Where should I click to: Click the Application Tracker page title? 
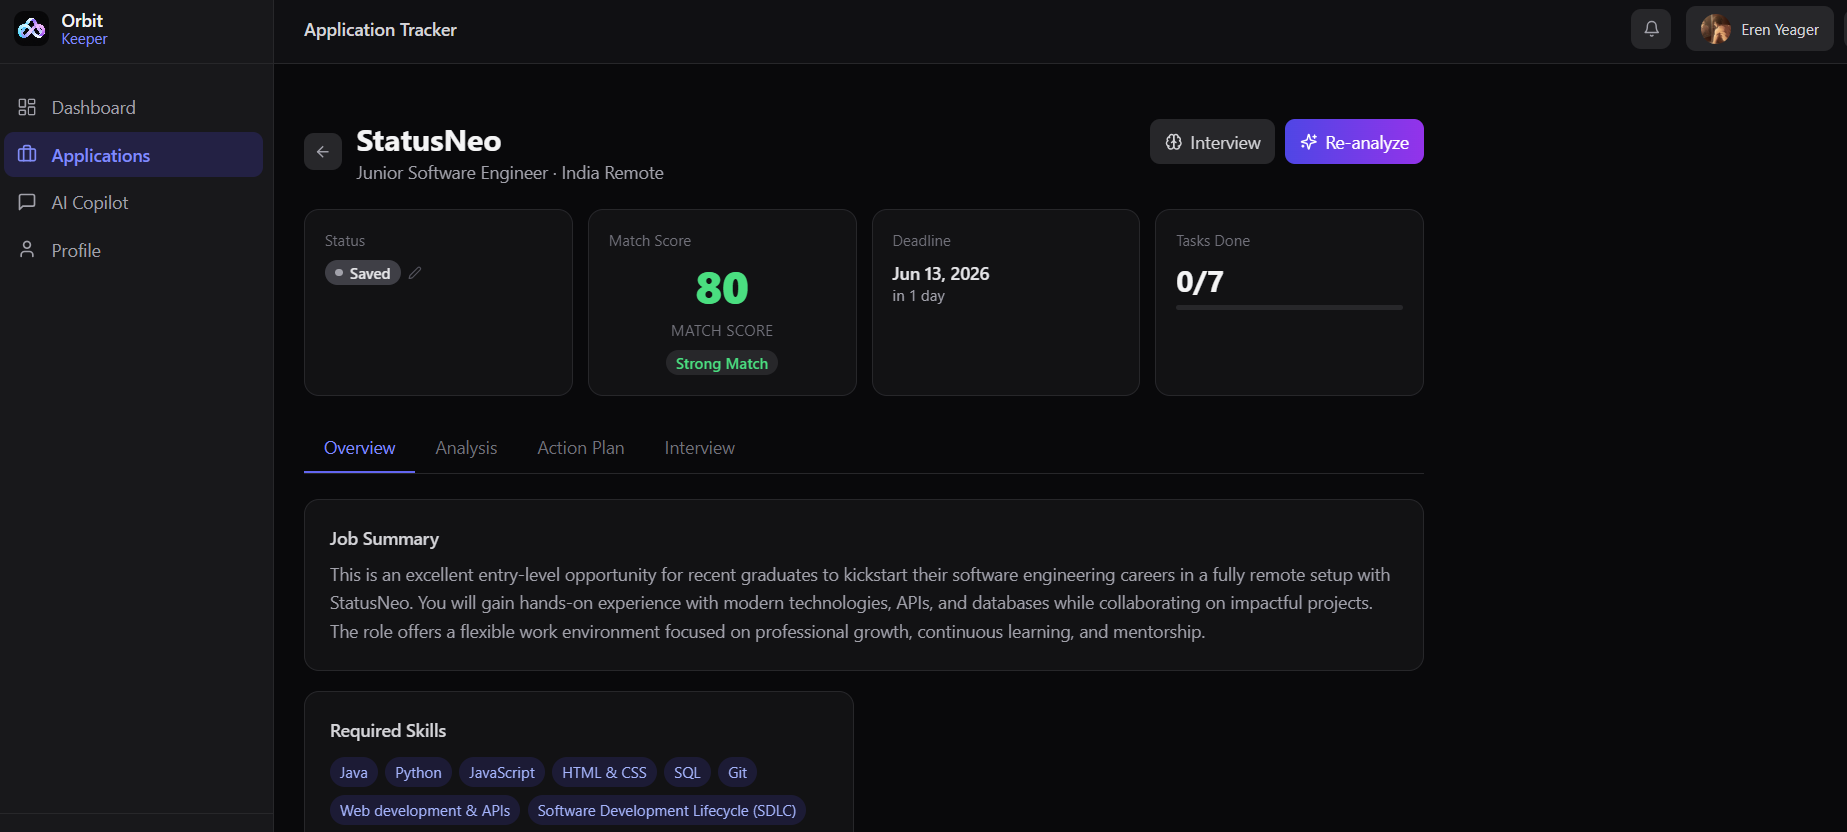[x=380, y=30]
